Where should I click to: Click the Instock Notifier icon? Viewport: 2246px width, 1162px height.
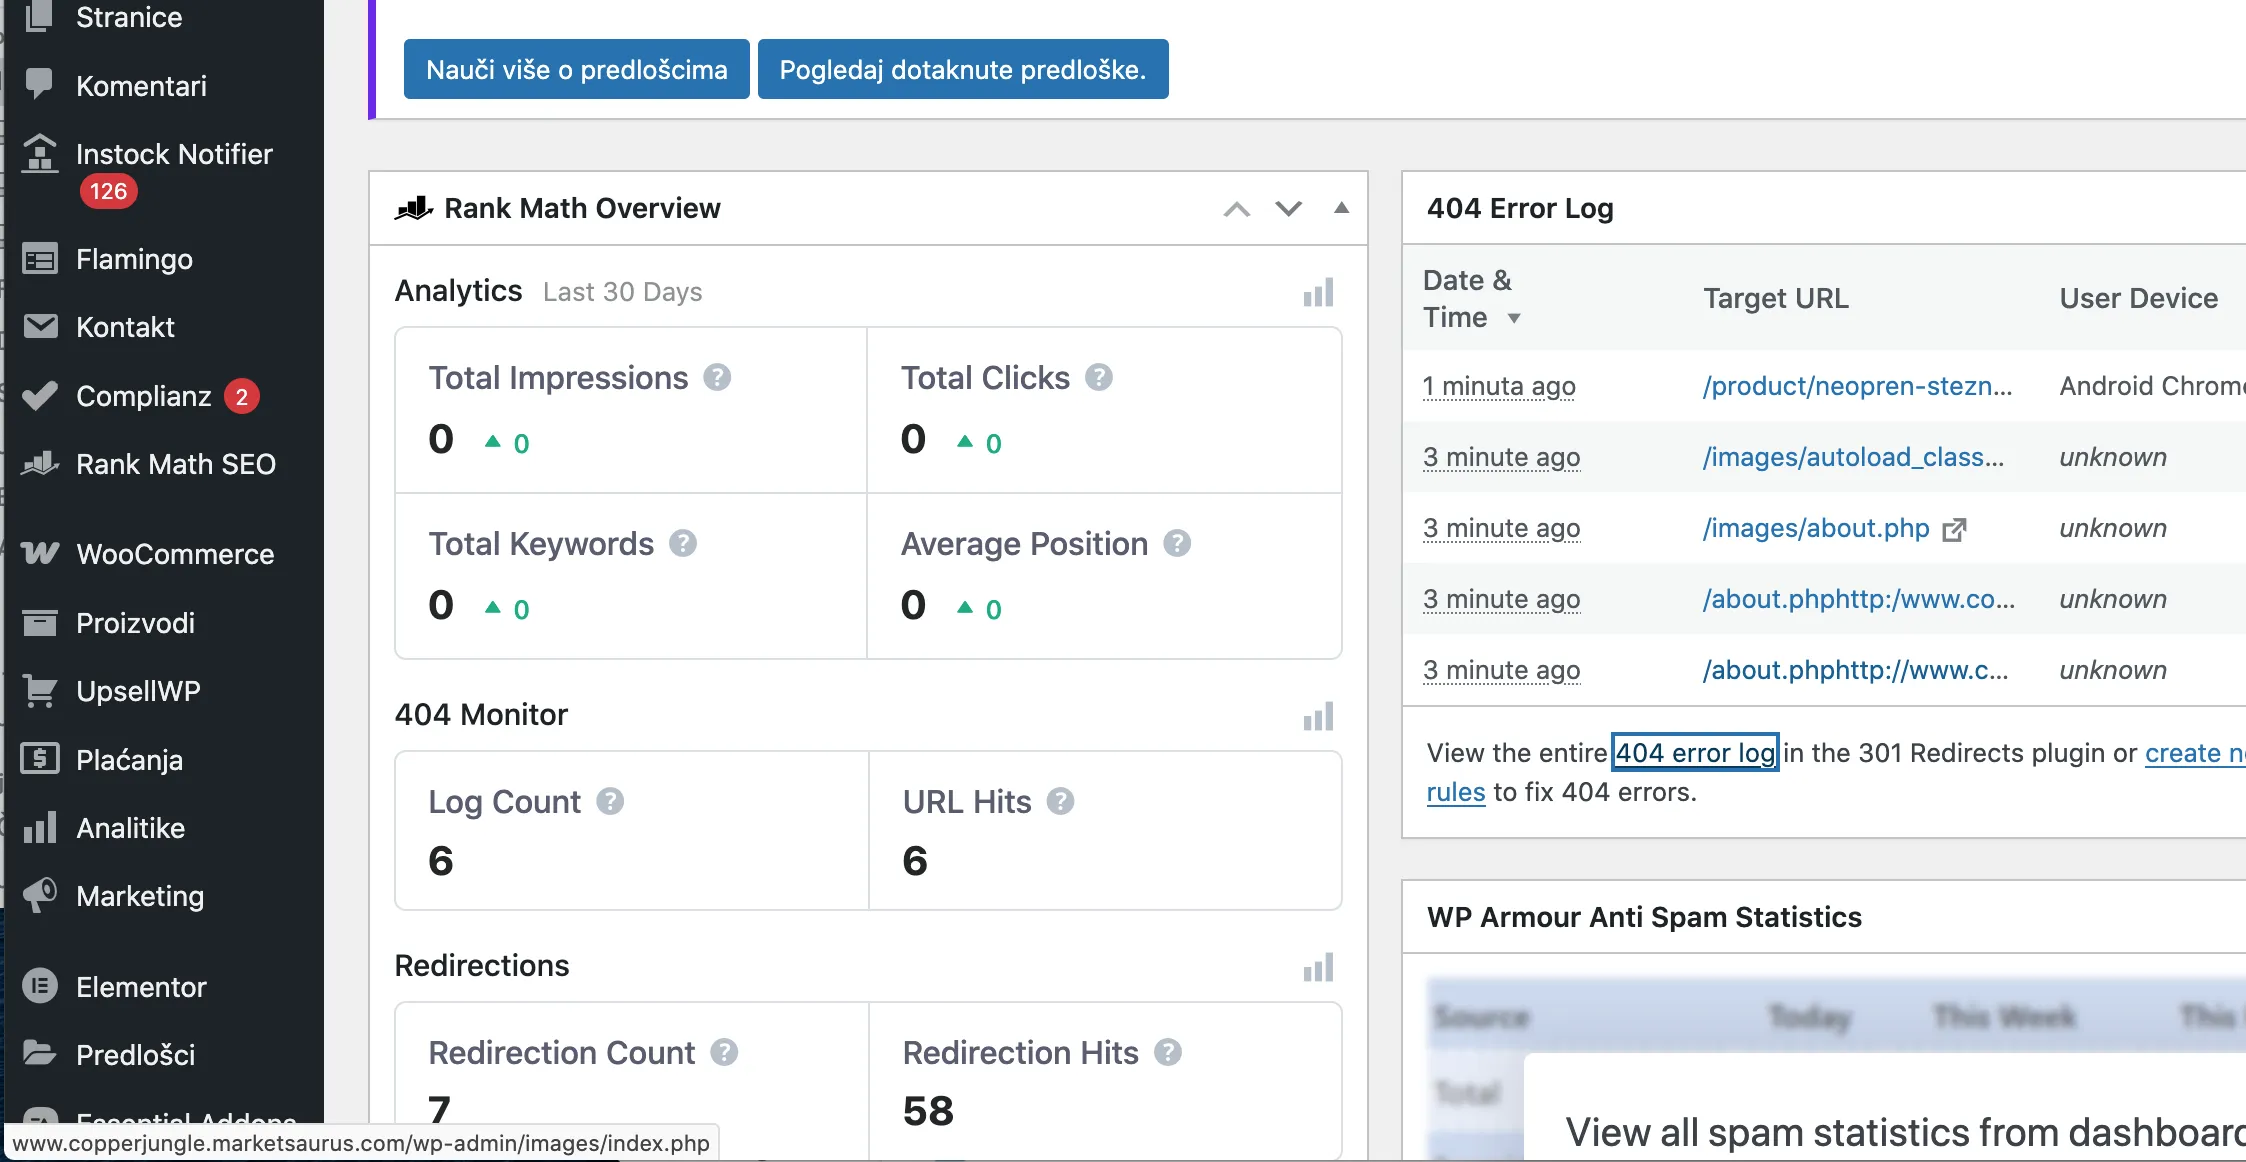click(x=40, y=153)
